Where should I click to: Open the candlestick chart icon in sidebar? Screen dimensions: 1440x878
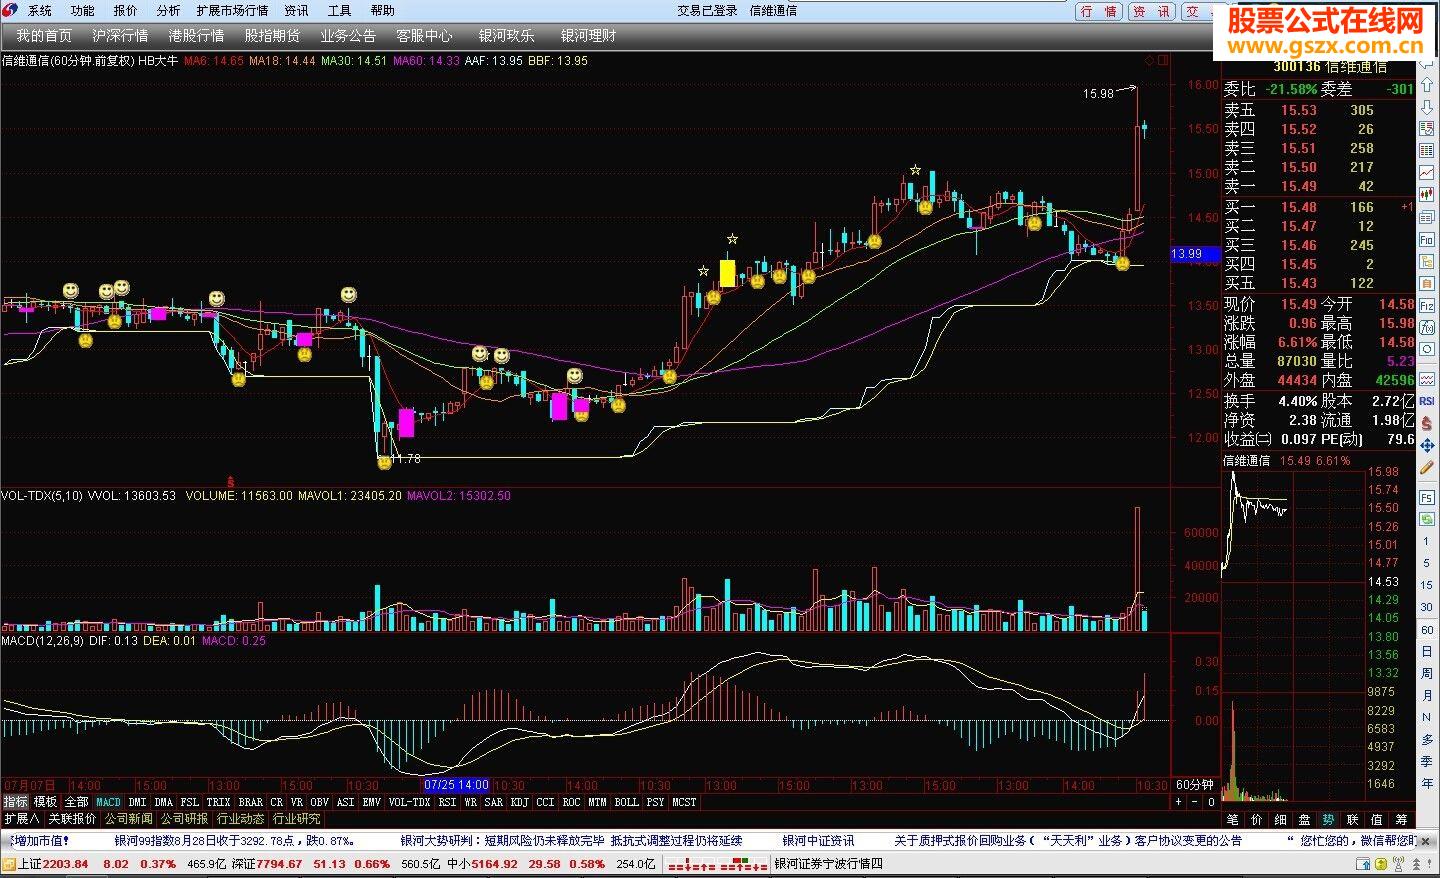pos(1427,196)
